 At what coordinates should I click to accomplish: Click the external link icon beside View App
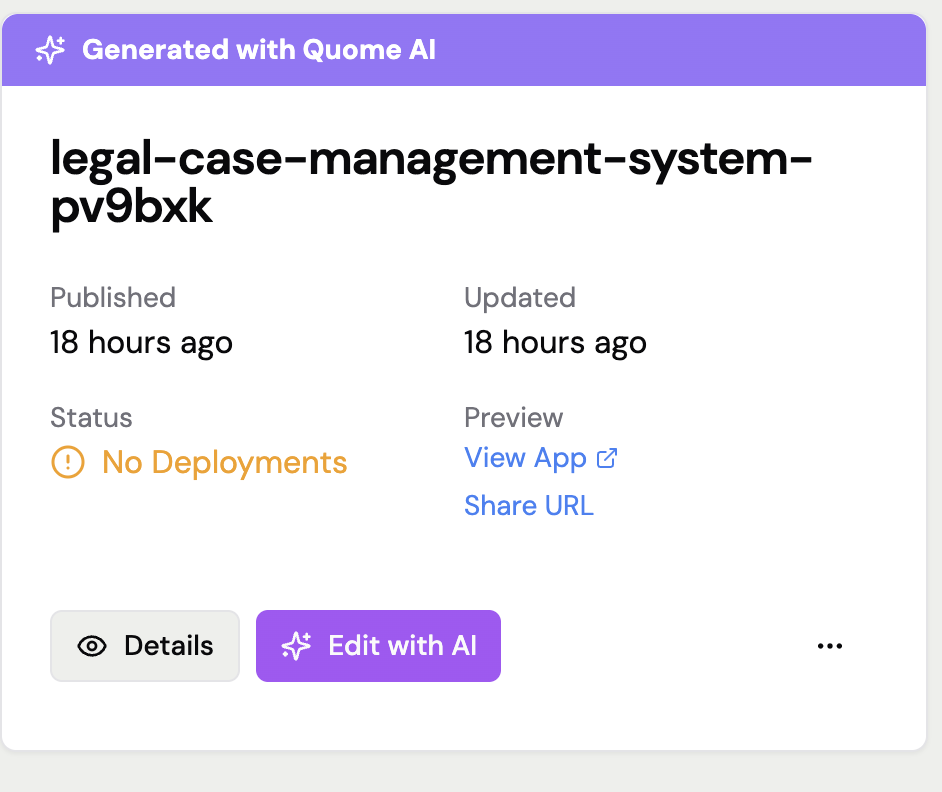[607, 458]
